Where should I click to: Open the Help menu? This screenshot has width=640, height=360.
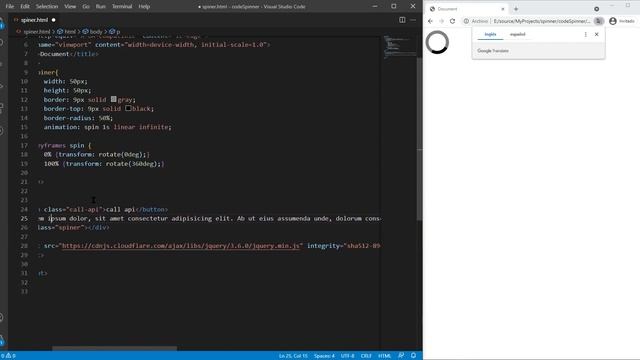tap(144, 6)
